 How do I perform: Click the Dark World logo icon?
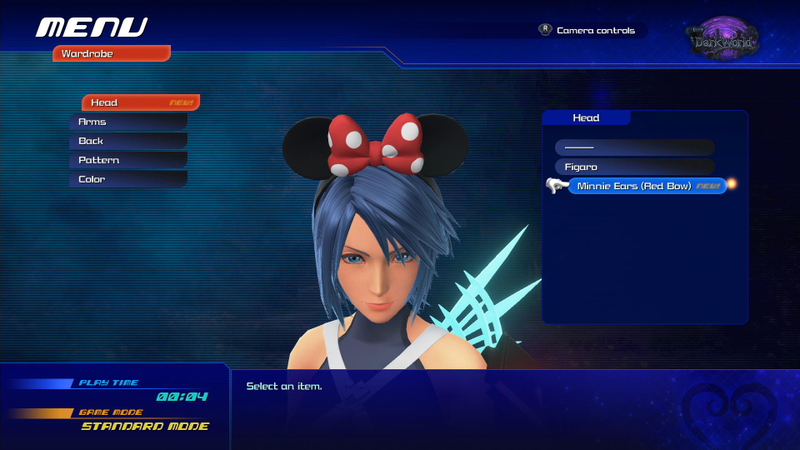tap(722, 39)
